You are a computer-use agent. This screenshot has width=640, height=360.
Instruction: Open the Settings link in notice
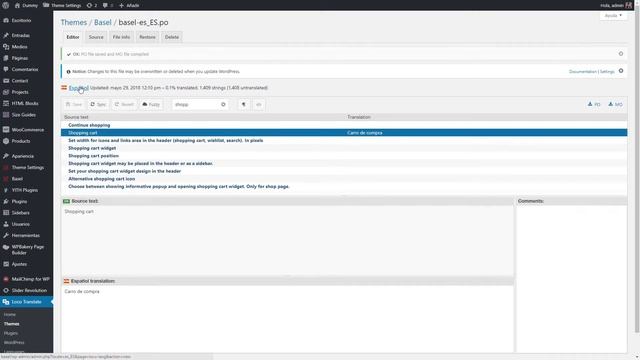607,71
